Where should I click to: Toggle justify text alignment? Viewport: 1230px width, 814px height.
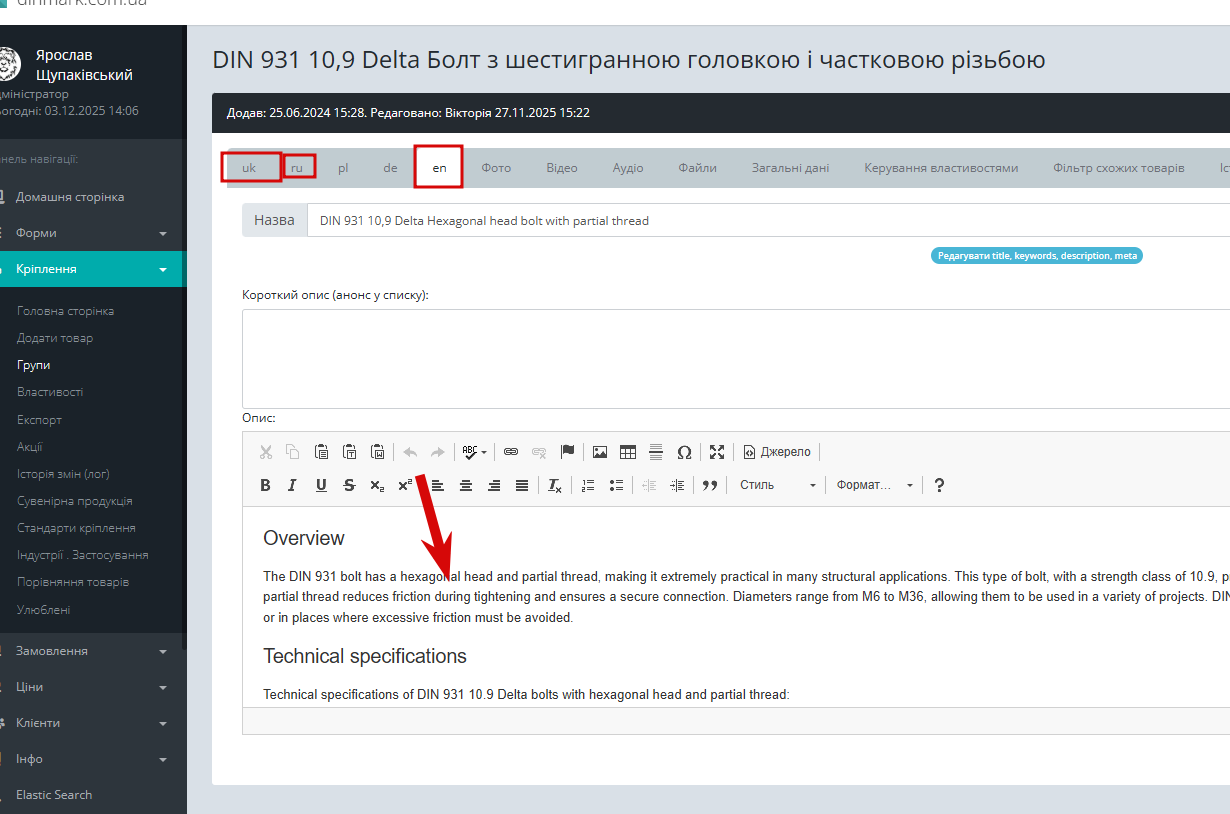pyautogui.click(x=522, y=485)
